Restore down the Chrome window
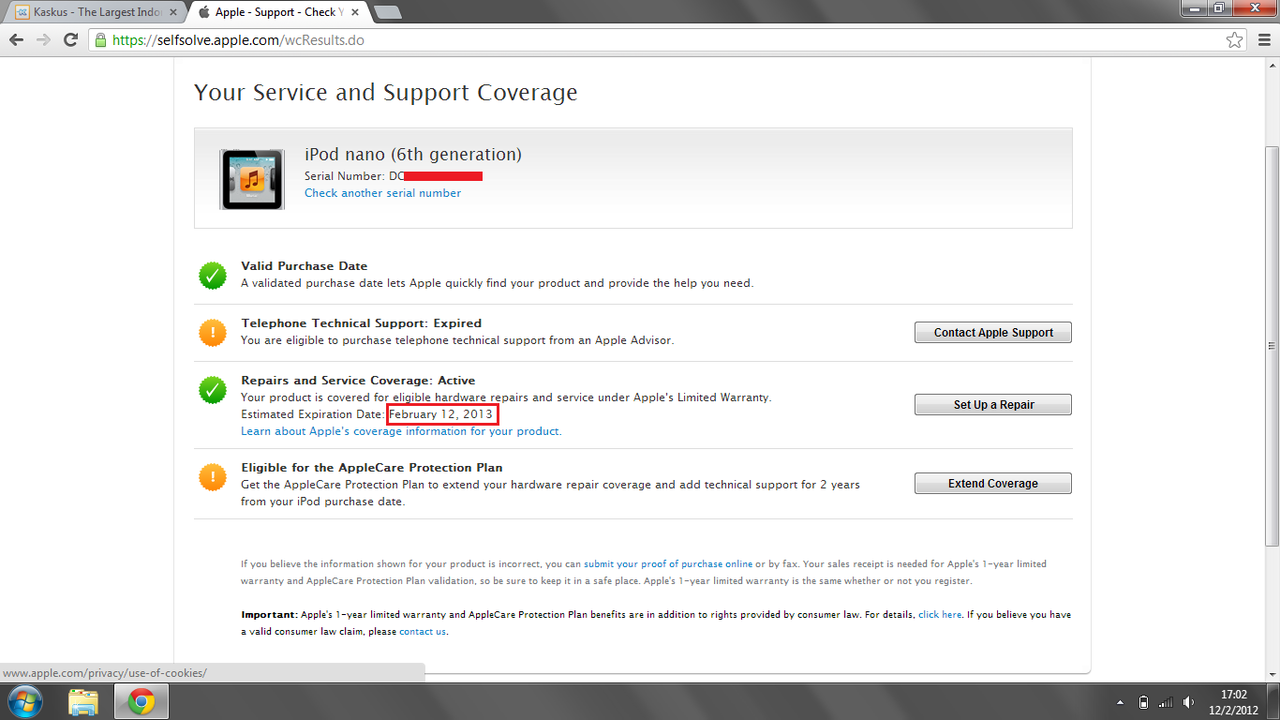This screenshot has width=1280, height=720. click(1219, 8)
